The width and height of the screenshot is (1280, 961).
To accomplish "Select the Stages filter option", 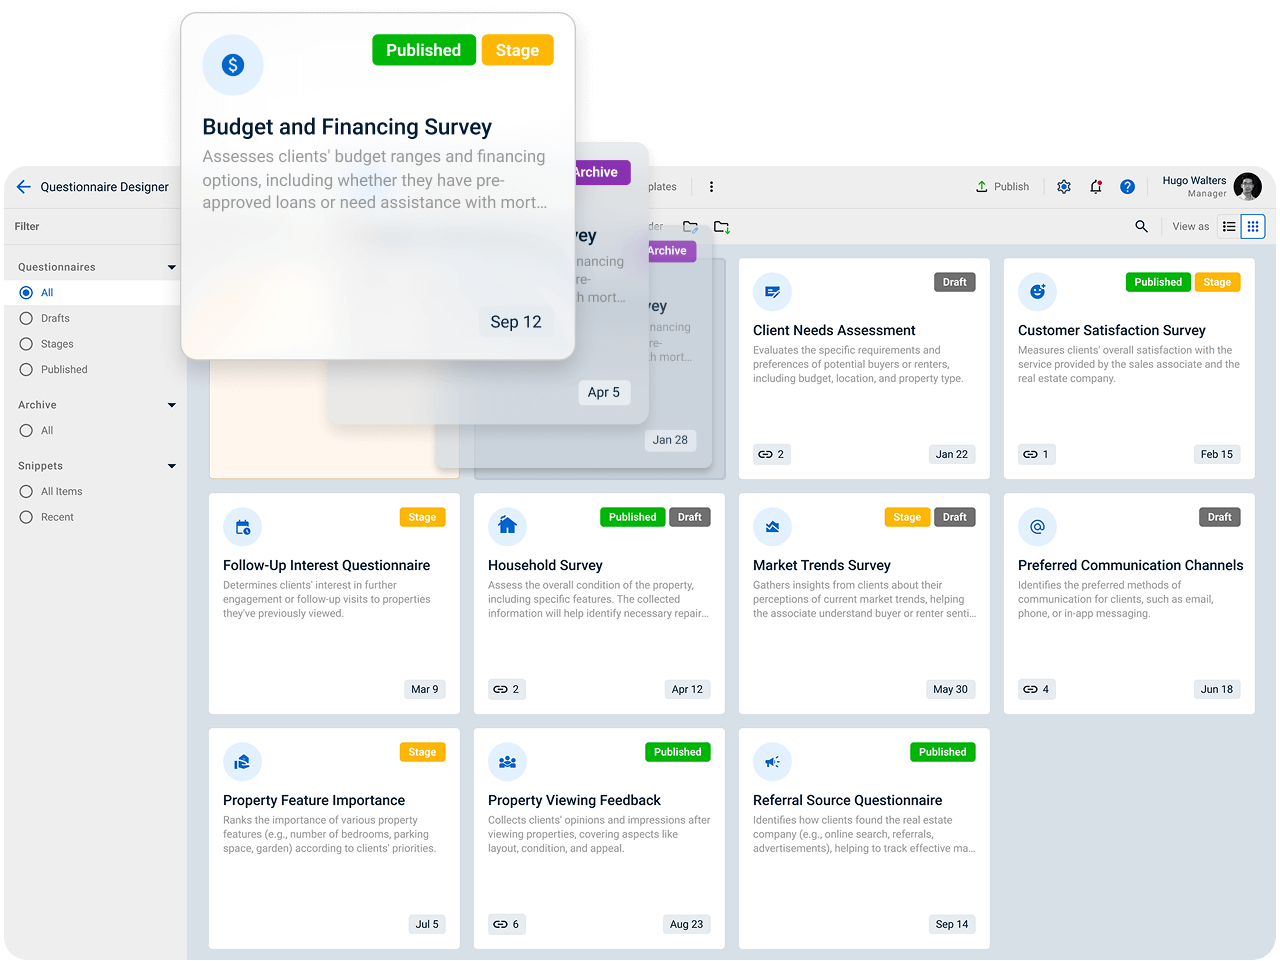I will click(x=27, y=344).
